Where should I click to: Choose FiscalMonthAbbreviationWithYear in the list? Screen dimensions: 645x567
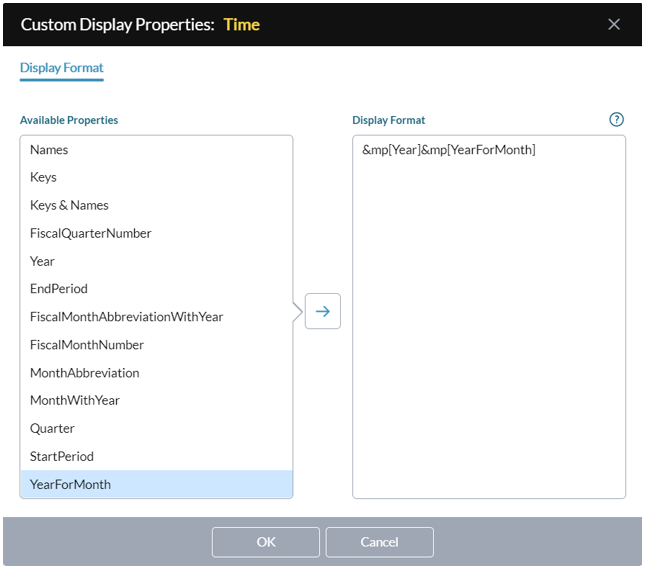pyautogui.click(x=156, y=317)
